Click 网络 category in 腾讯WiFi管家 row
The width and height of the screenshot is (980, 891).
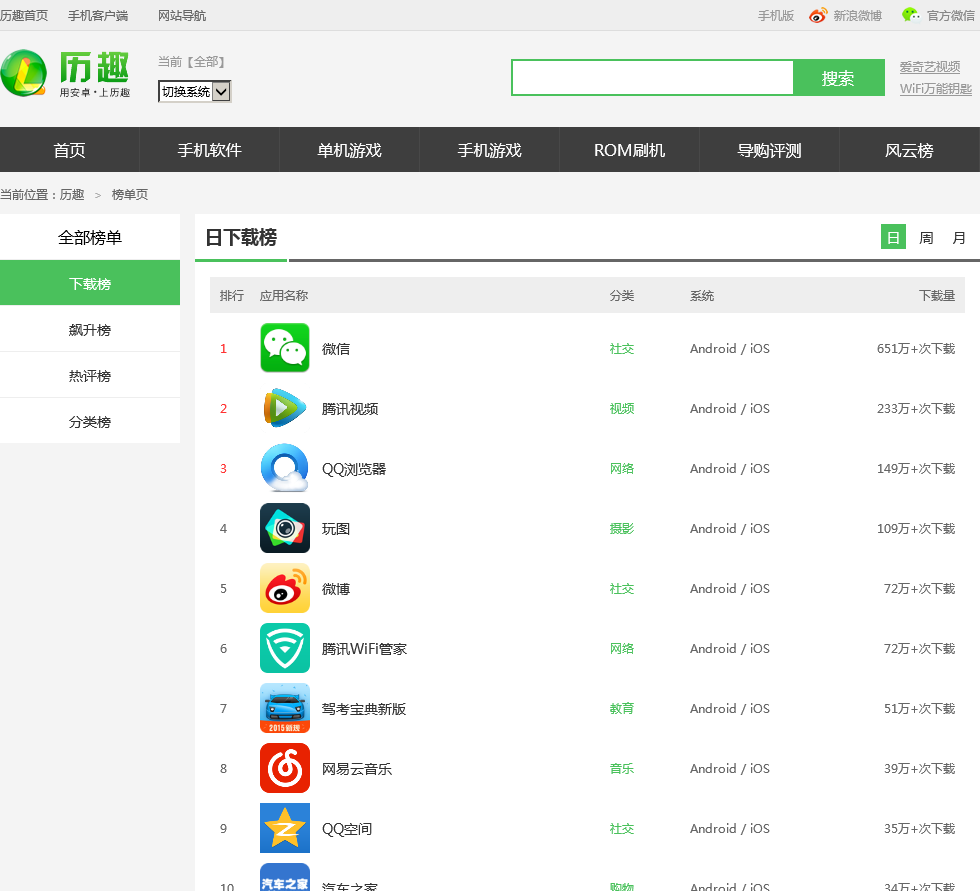pos(622,649)
